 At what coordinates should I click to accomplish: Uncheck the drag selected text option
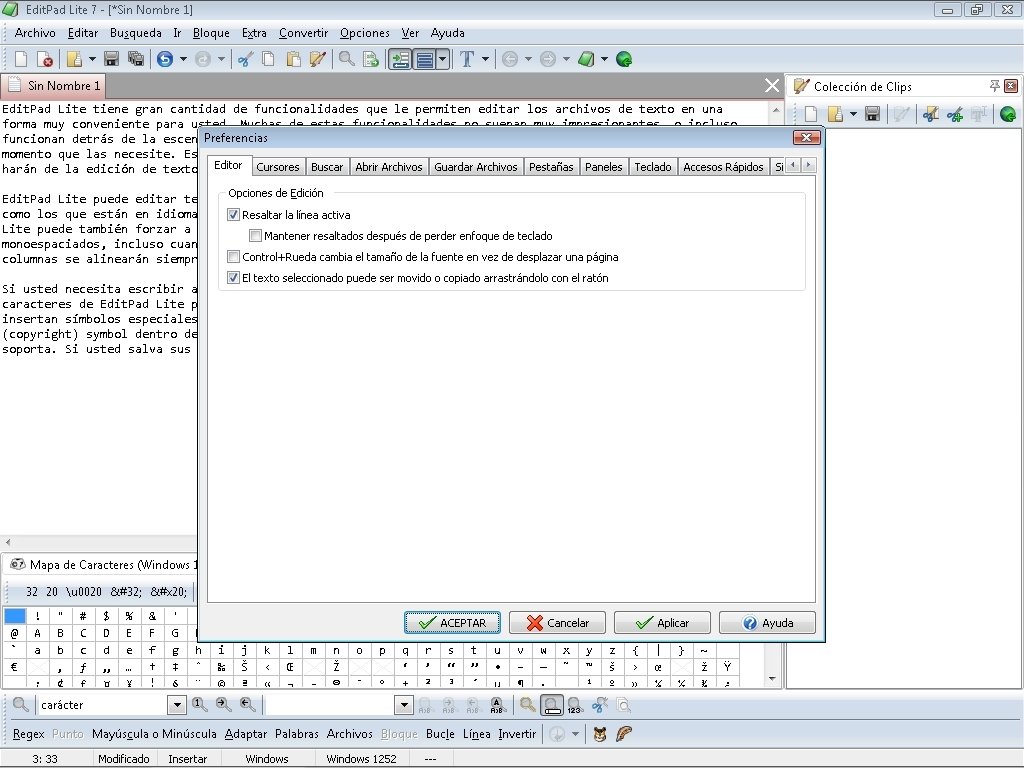pos(233,278)
